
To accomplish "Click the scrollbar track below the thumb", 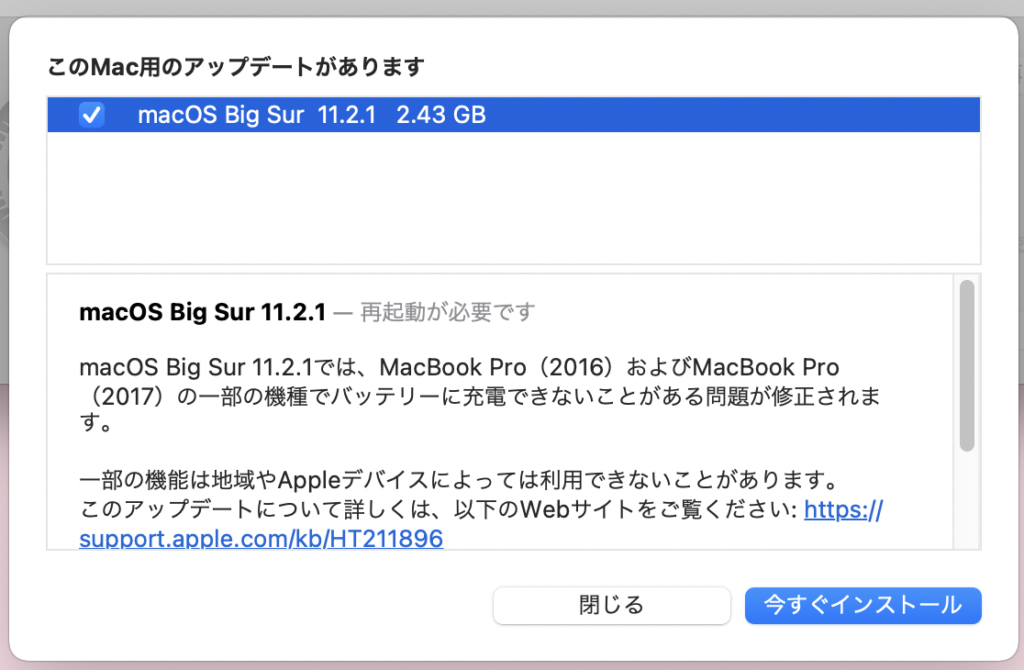I will [967, 500].
